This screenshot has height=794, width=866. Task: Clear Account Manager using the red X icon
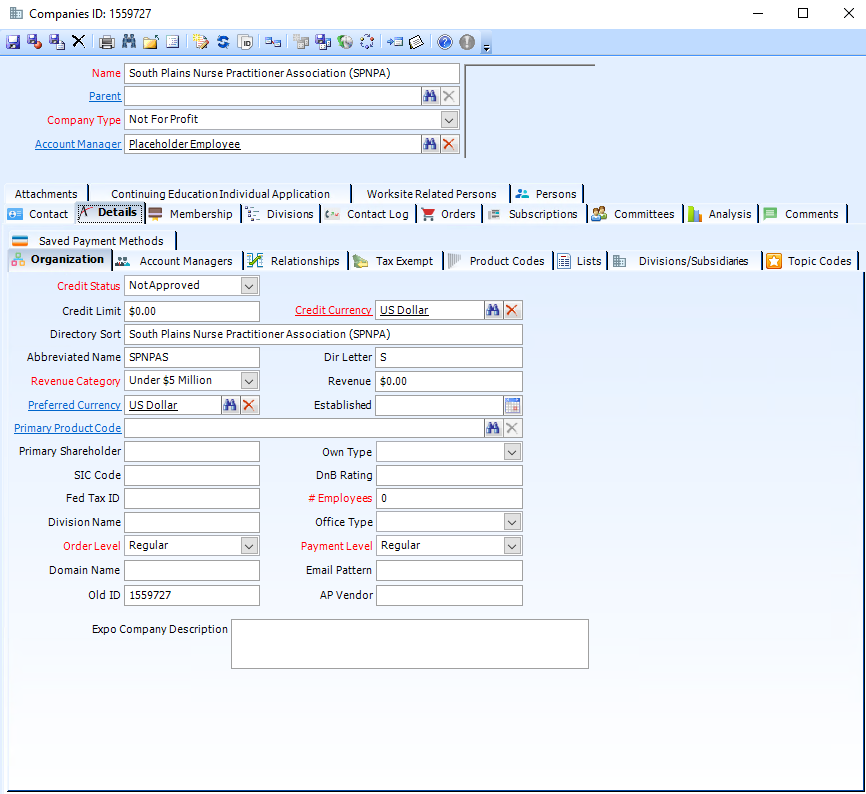point(449,143)
